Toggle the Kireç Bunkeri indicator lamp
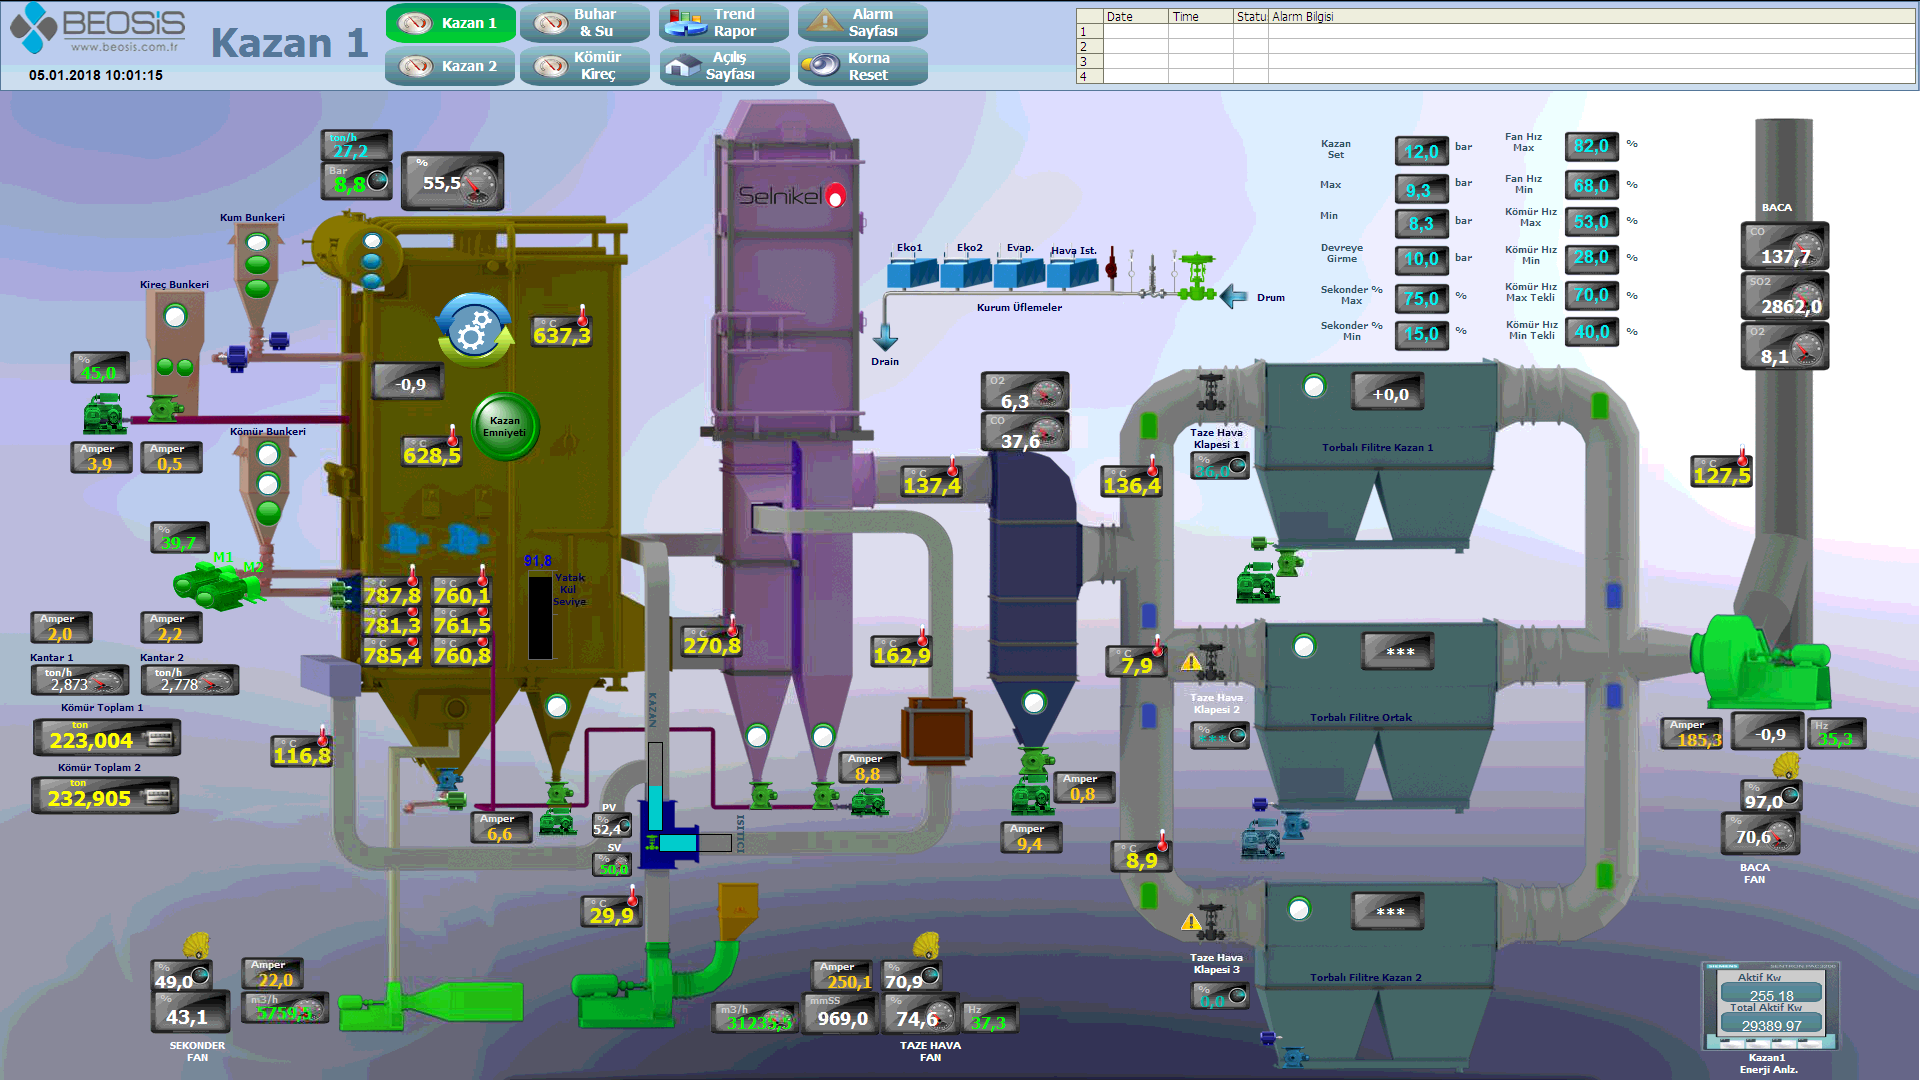The image size is (1920, 1080). point(175,317)
